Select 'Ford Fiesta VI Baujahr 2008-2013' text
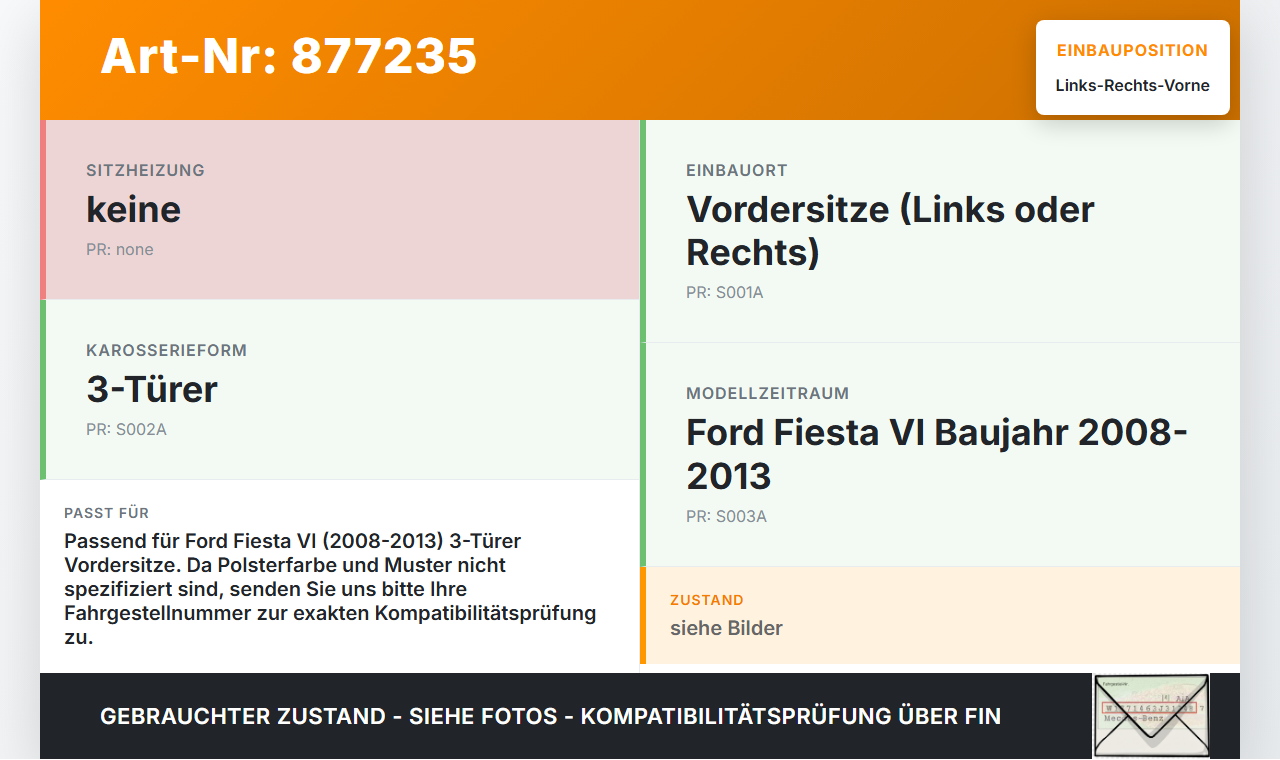 pos(936,454)
